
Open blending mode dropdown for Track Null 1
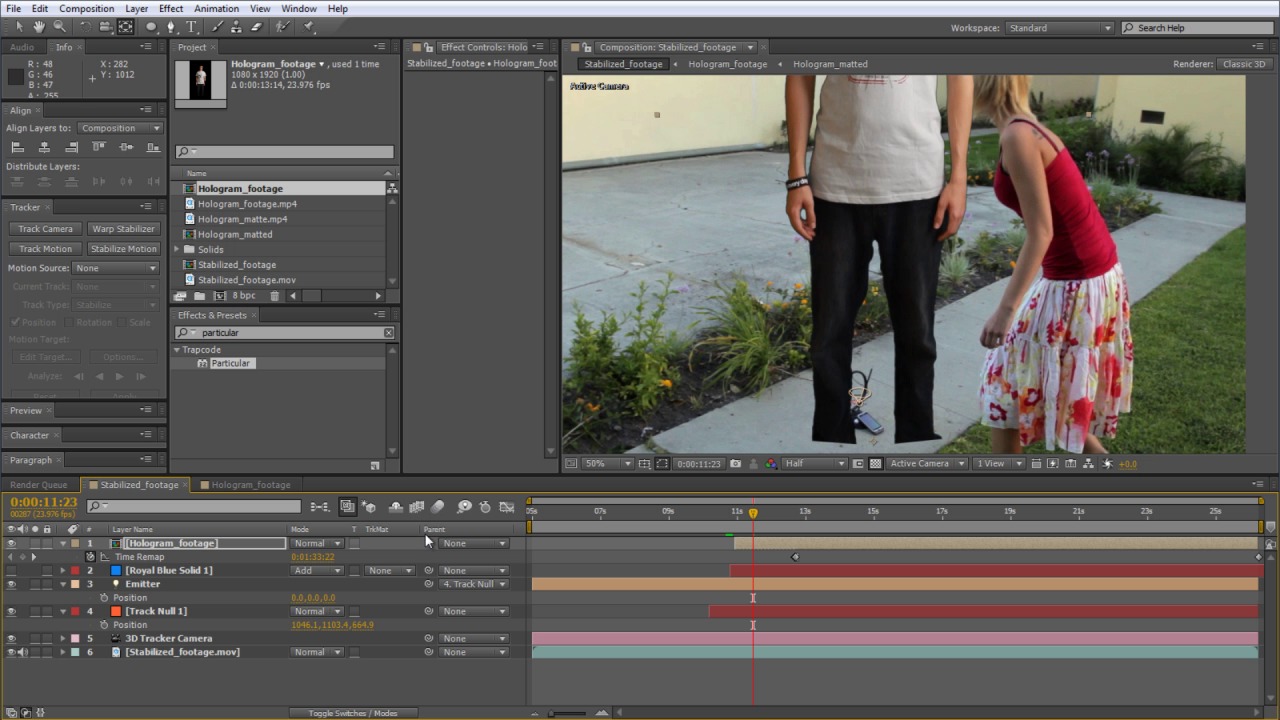[x=316, y=611]
